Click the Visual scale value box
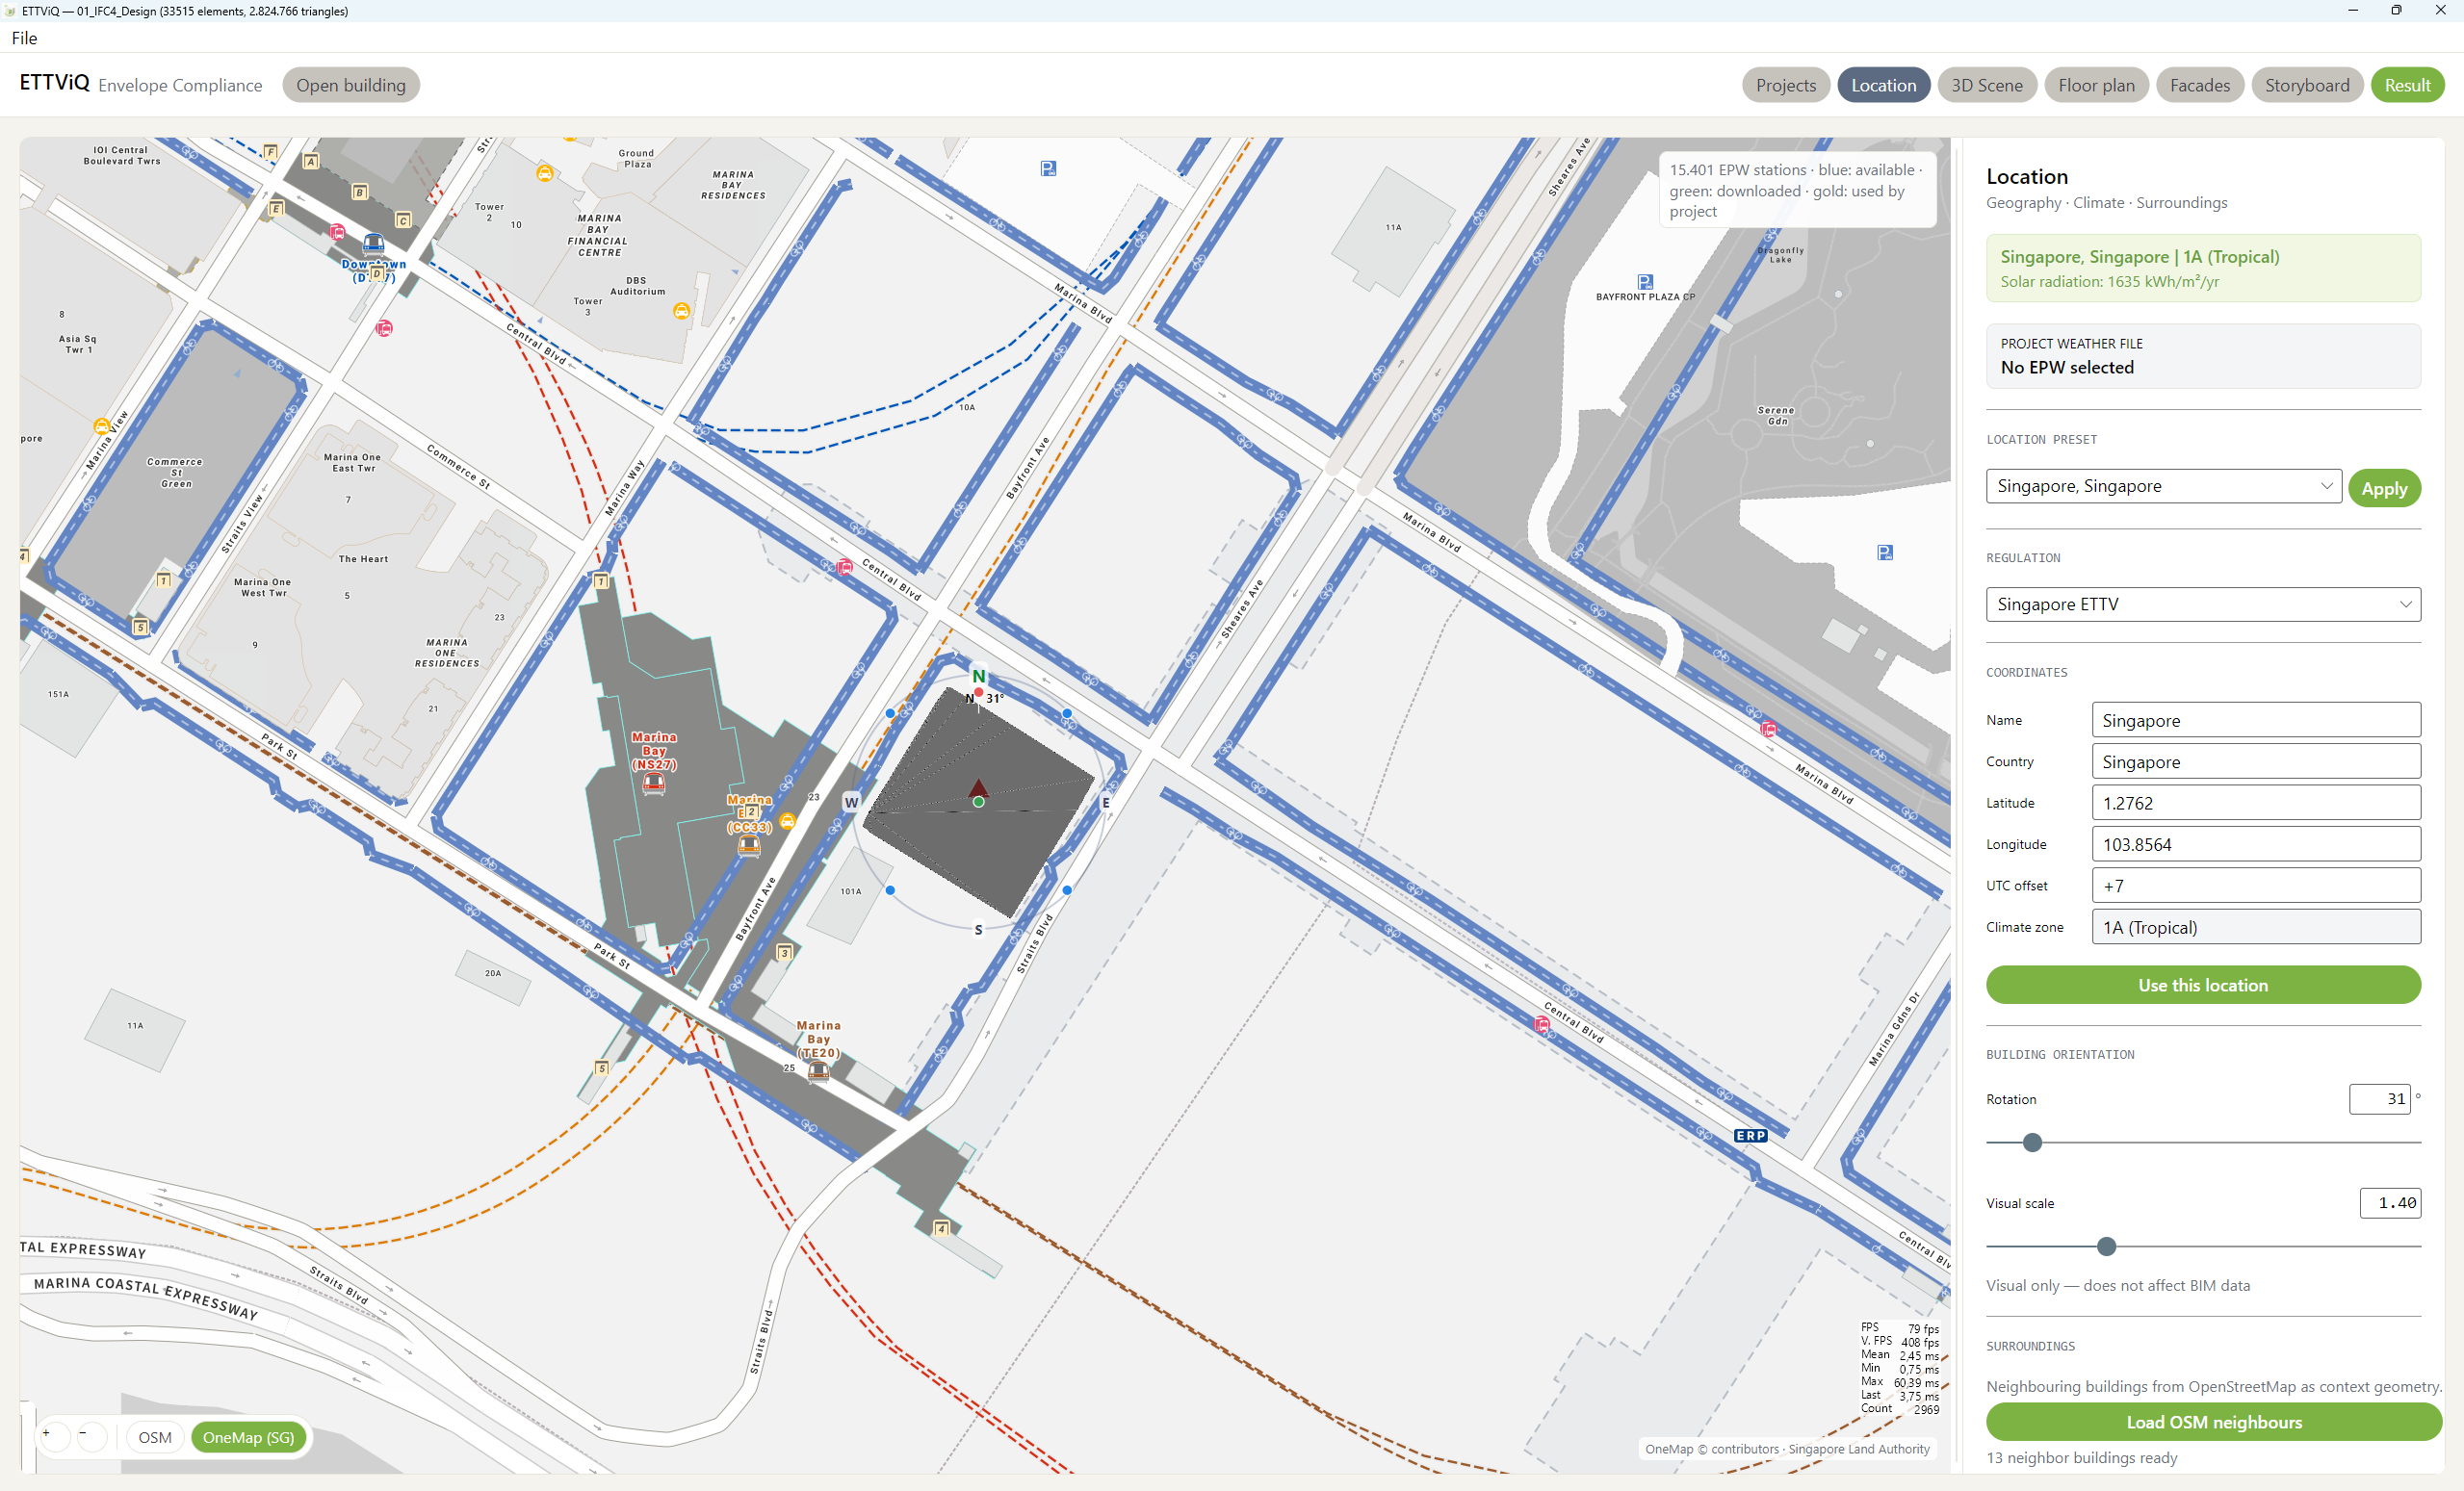The width and height of the screenshot is (2464, 1491). coord(2390,1203)
